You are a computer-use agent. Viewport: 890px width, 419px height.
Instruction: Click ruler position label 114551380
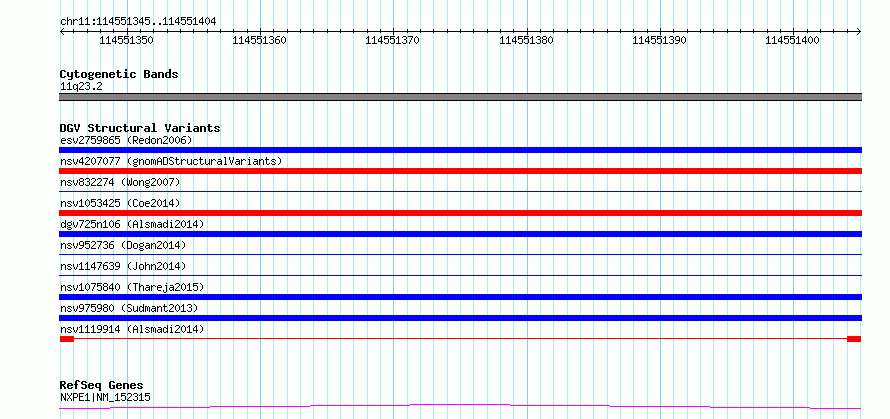[526, 40]
